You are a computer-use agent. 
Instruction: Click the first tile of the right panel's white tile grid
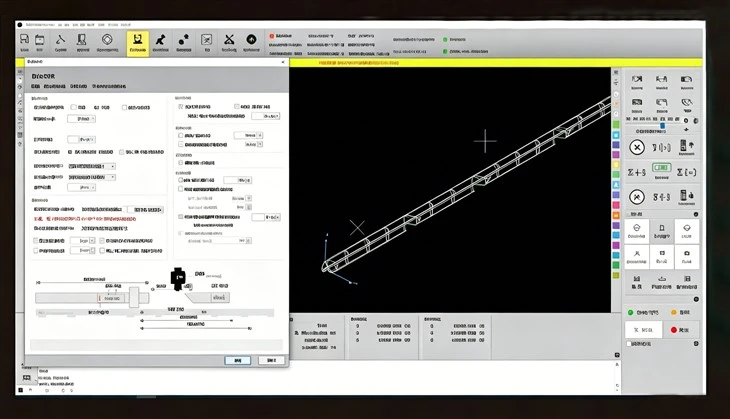pyautogui.click(x=637, y=231)
